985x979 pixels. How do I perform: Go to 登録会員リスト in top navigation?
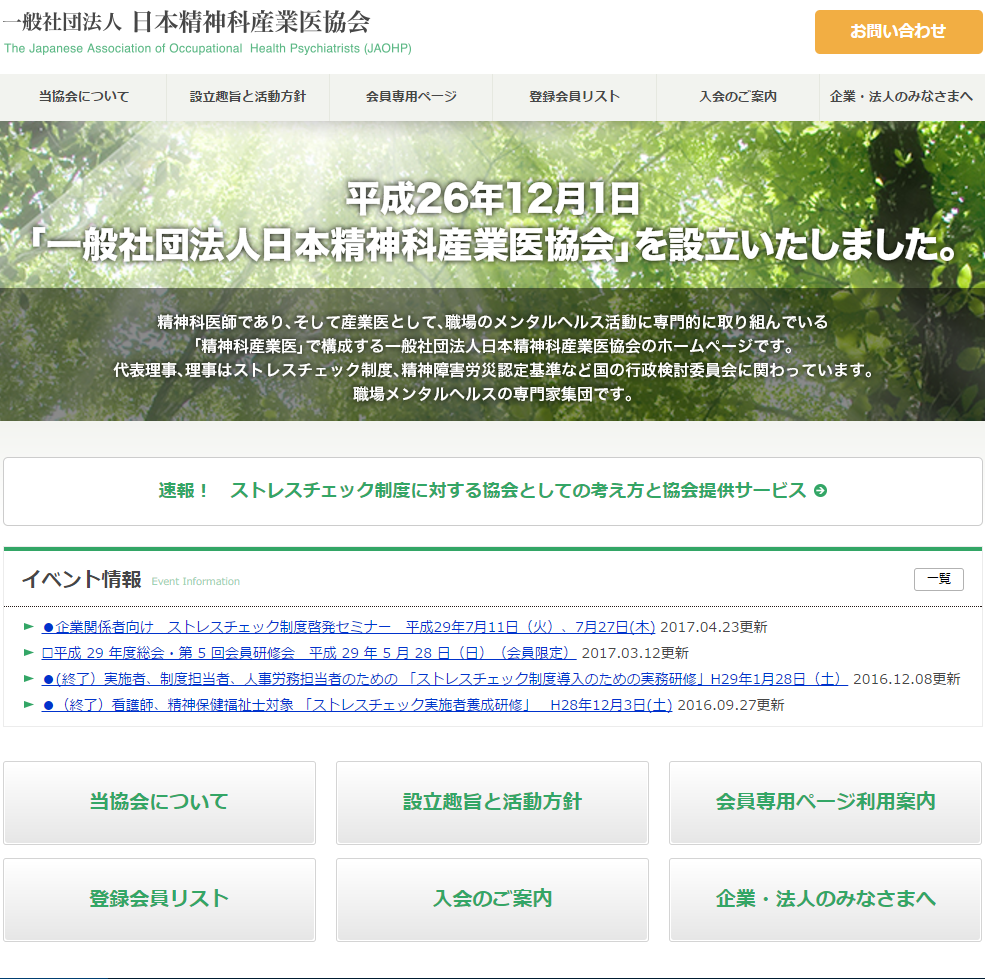[574, 97]
